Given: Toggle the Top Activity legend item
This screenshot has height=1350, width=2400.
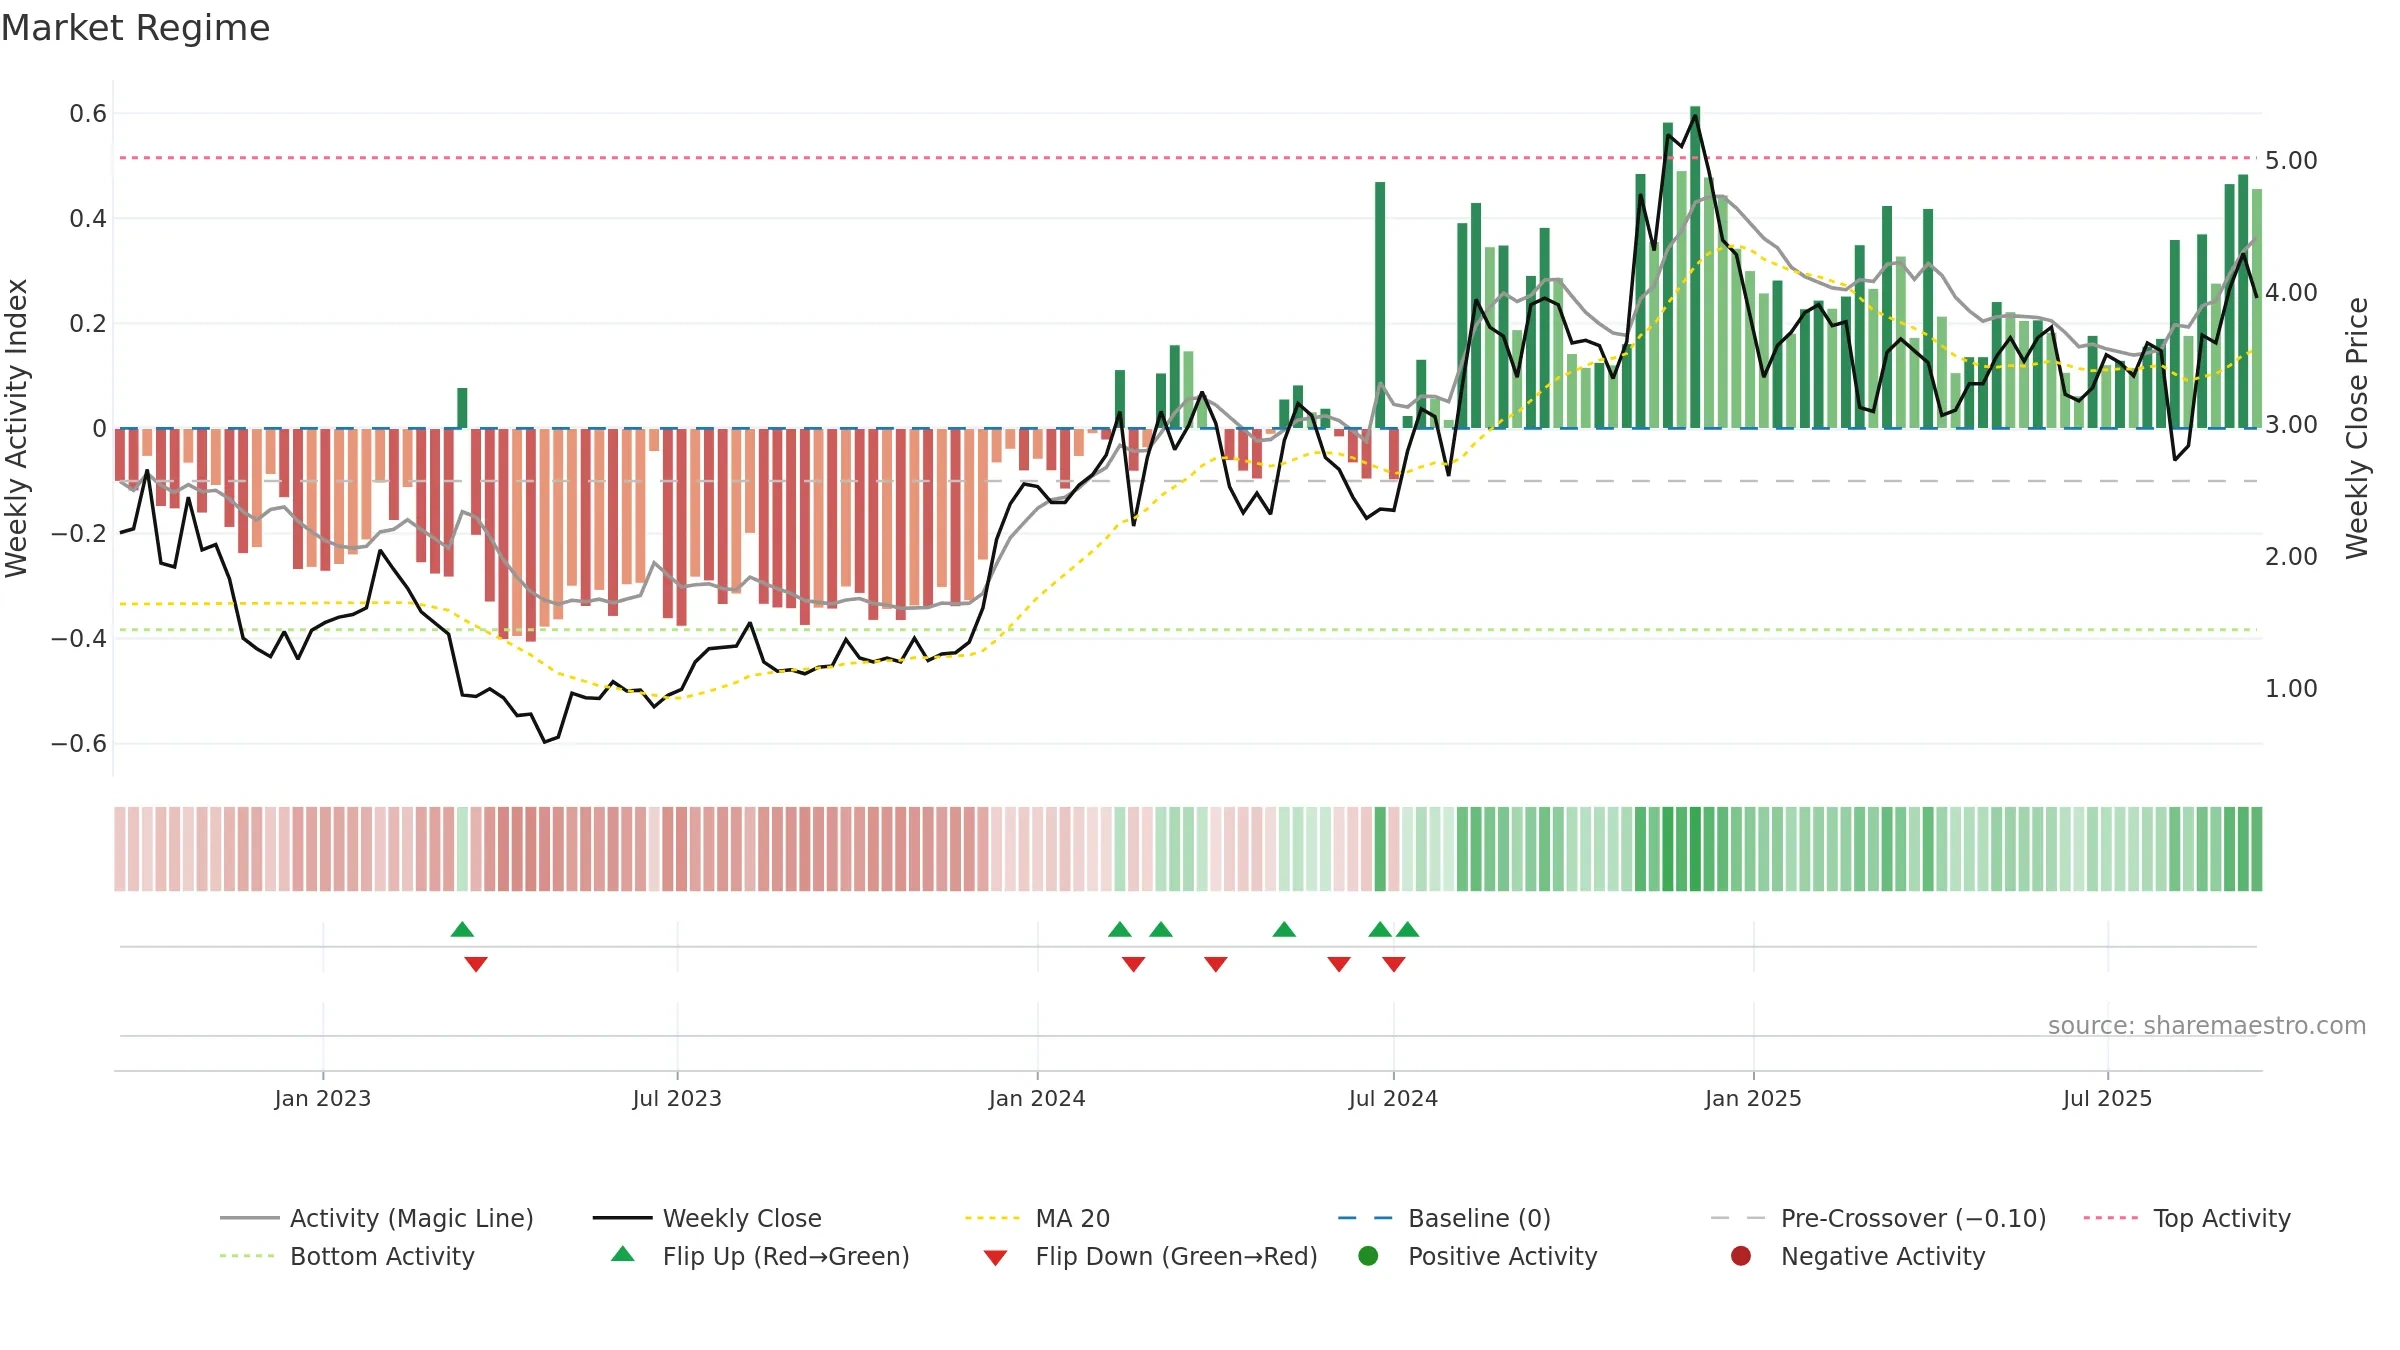Looking at the screenshot, I should 2187,1218.
